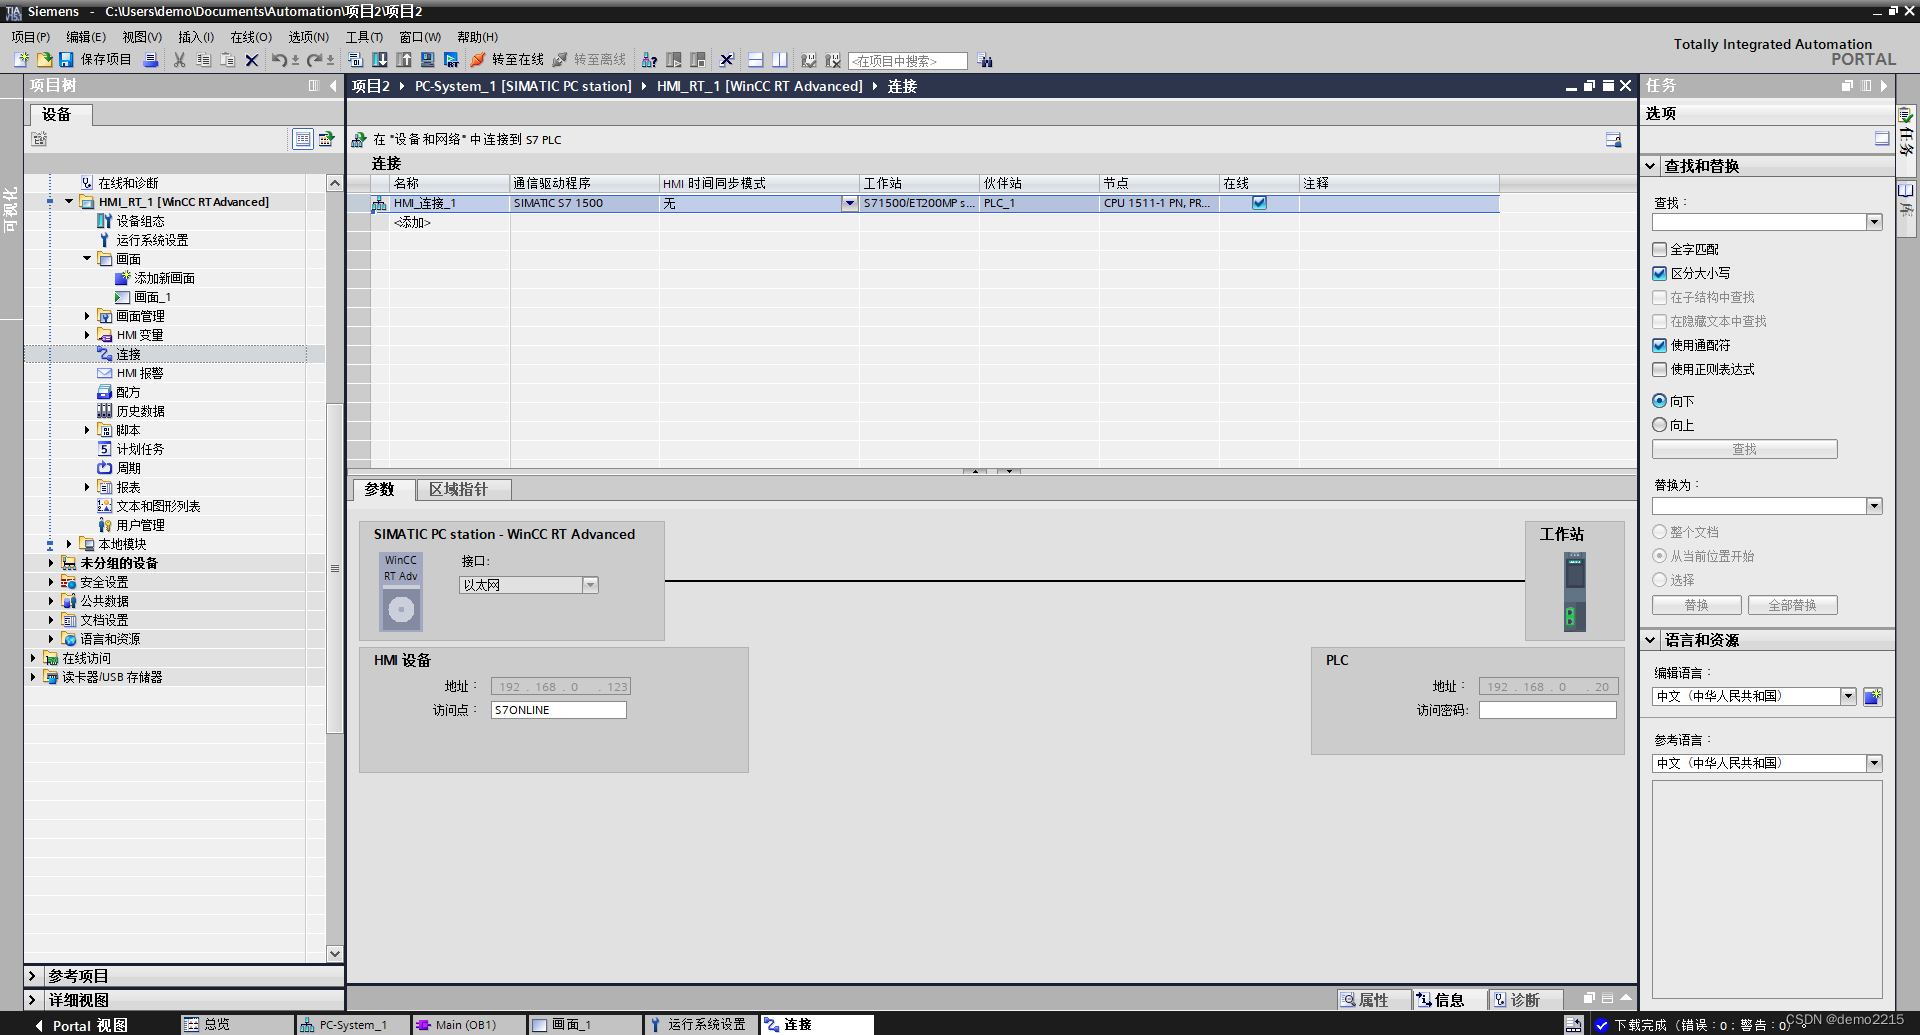Switch to the 区域指针 tab

[464, 489]
